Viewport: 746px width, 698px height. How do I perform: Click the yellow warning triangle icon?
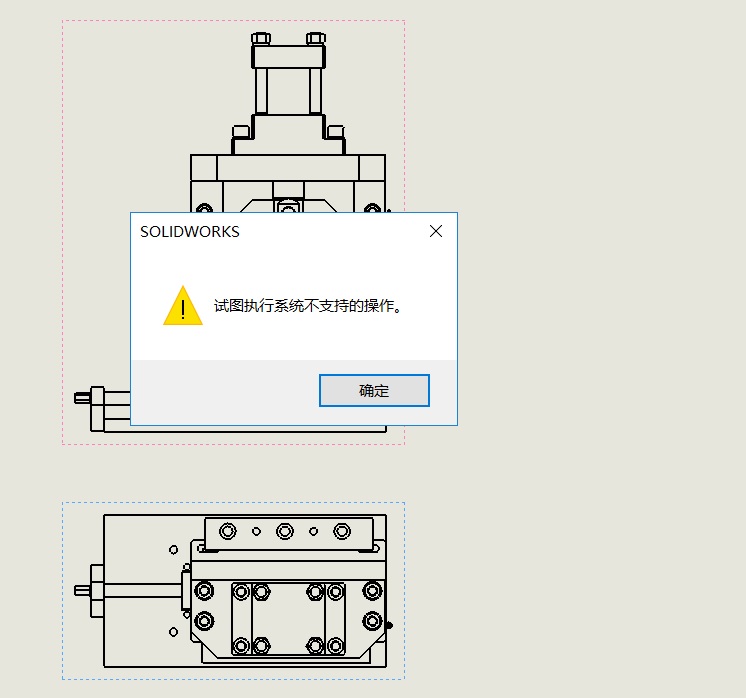(x=183, y=305)
